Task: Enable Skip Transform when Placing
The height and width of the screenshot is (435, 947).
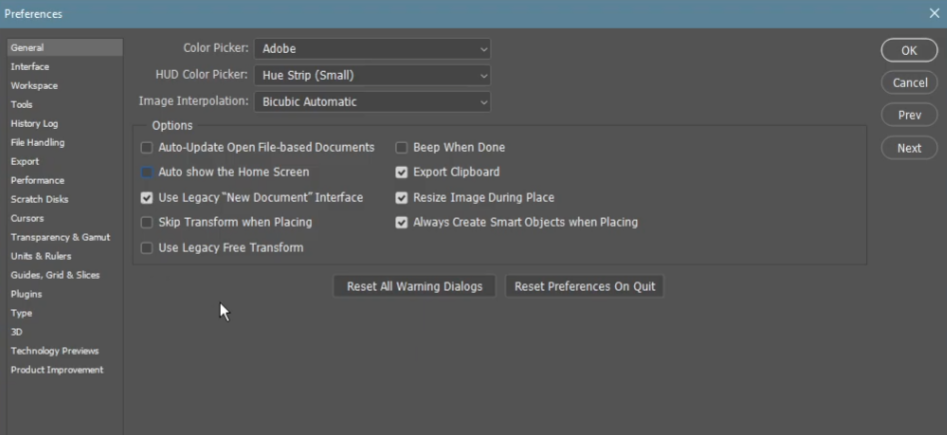Action: [147, 222]
